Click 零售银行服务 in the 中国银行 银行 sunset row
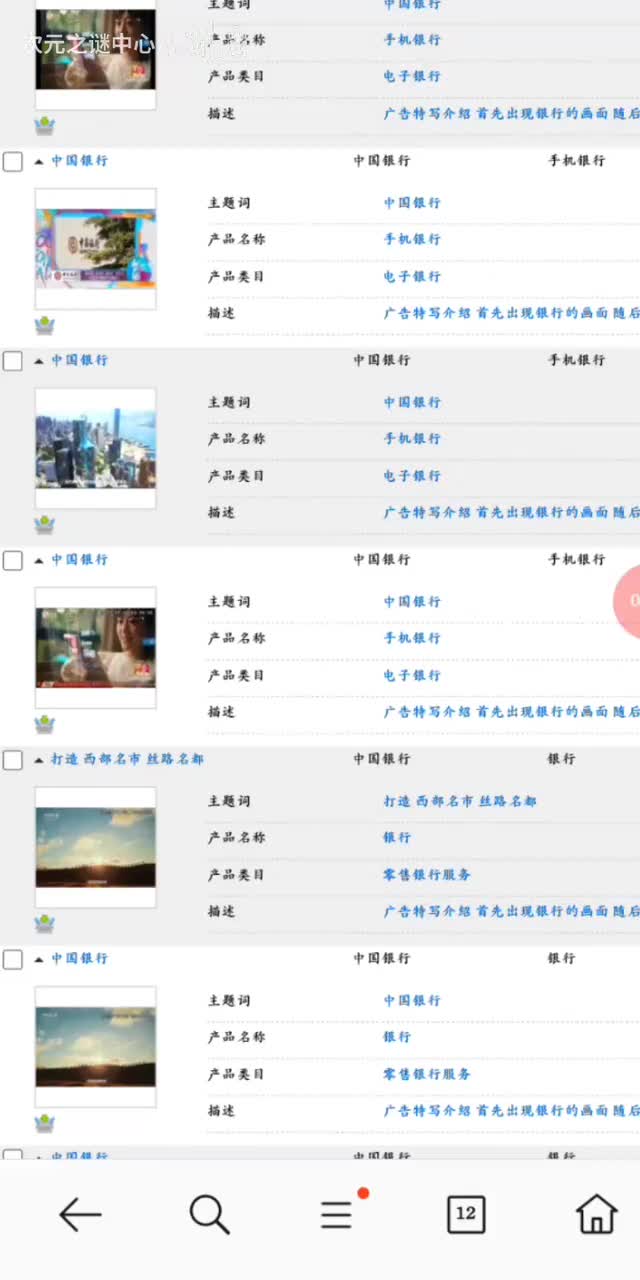 click(427, 1074)
